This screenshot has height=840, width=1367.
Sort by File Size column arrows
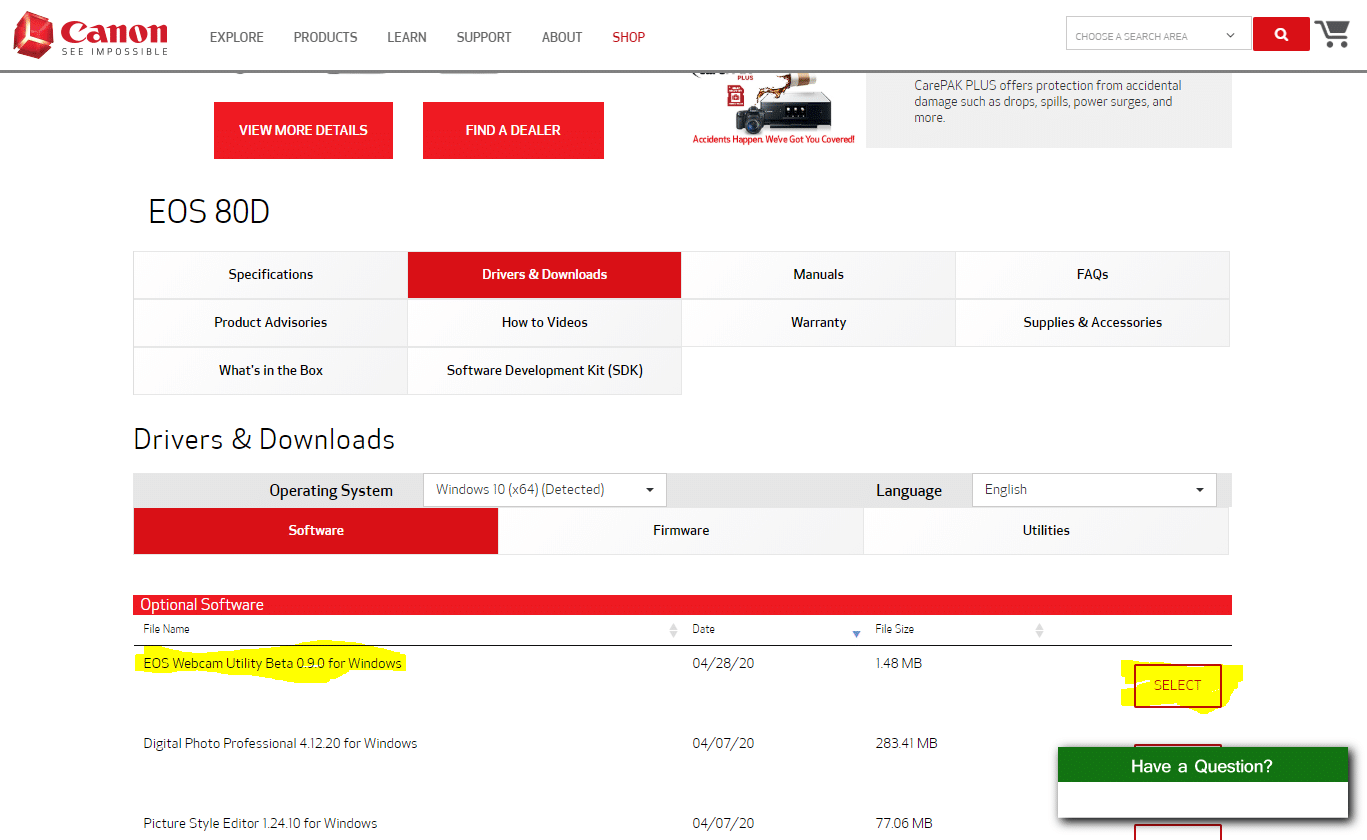[1039, 630]
